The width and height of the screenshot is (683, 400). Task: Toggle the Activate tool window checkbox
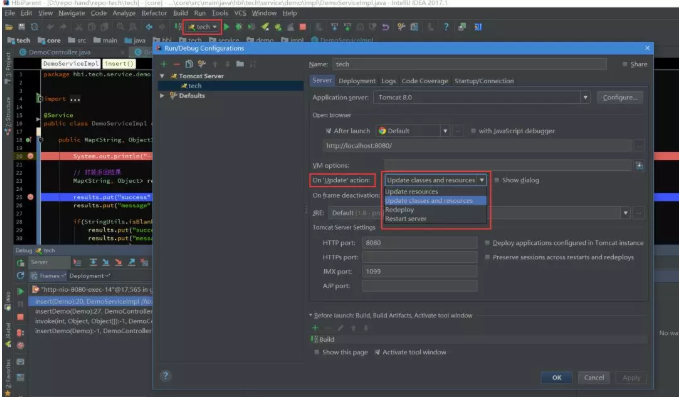[x=377, y=352]
